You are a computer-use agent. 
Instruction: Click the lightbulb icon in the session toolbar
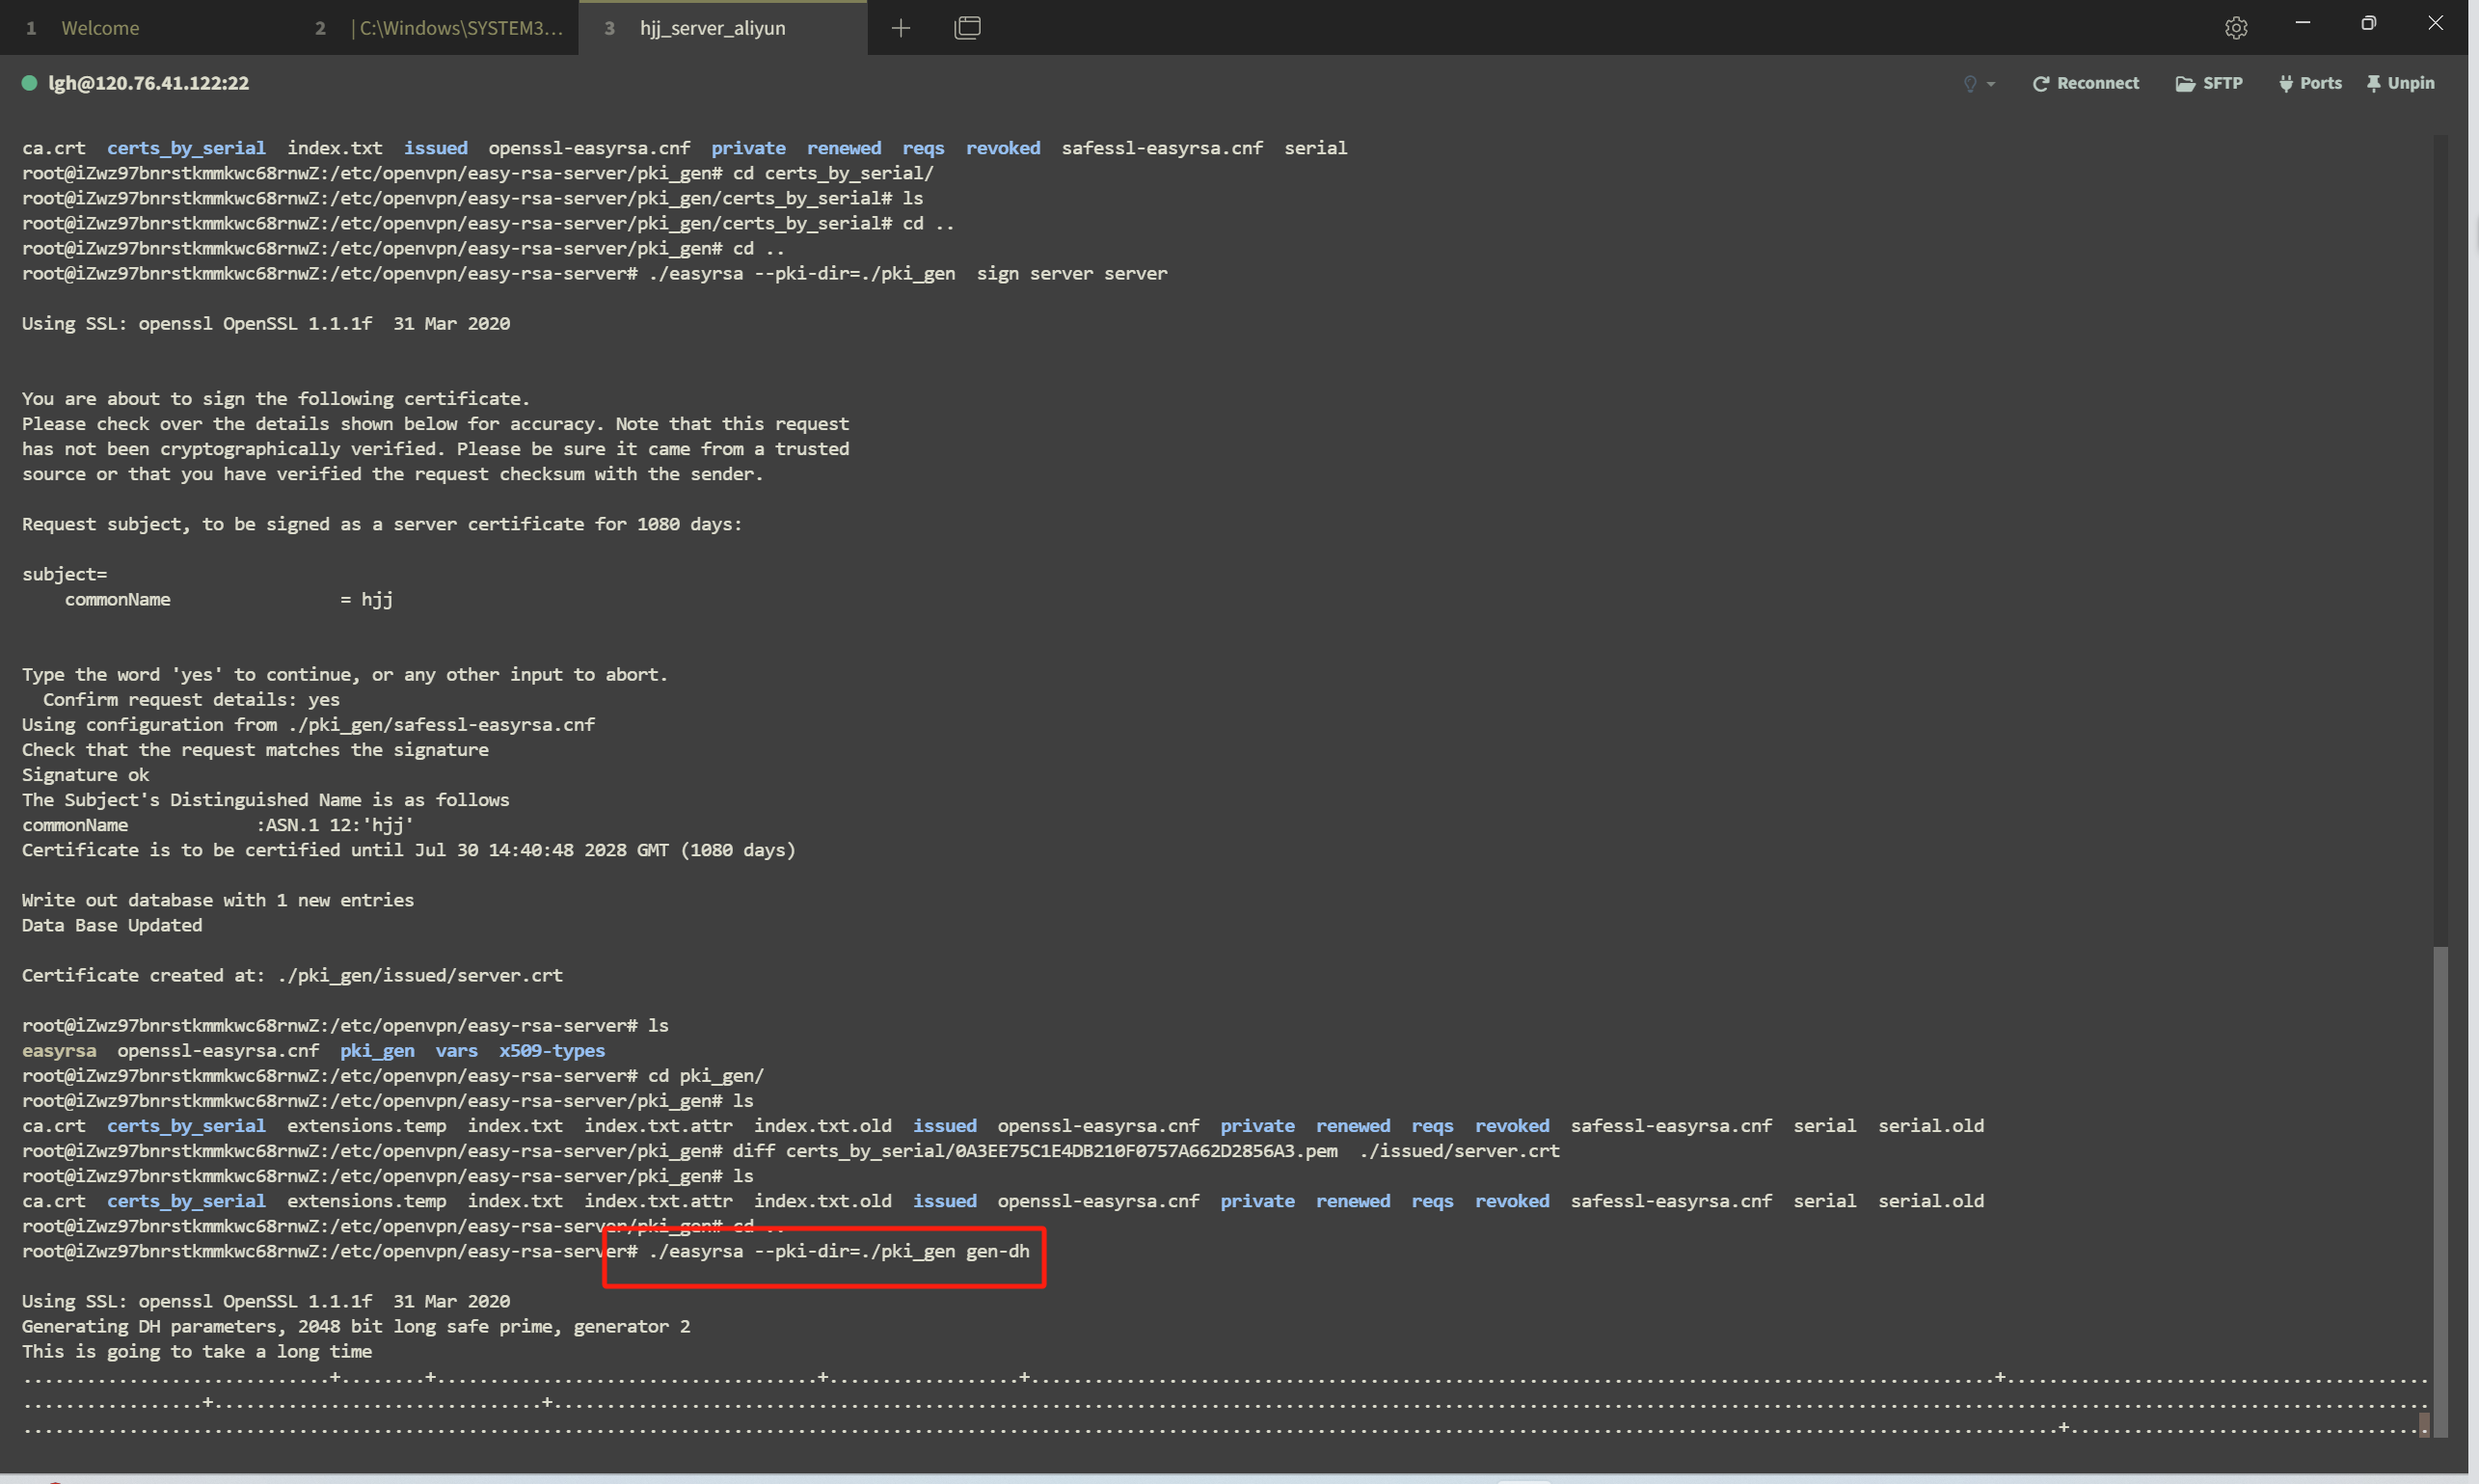[x=1970, y=84]
